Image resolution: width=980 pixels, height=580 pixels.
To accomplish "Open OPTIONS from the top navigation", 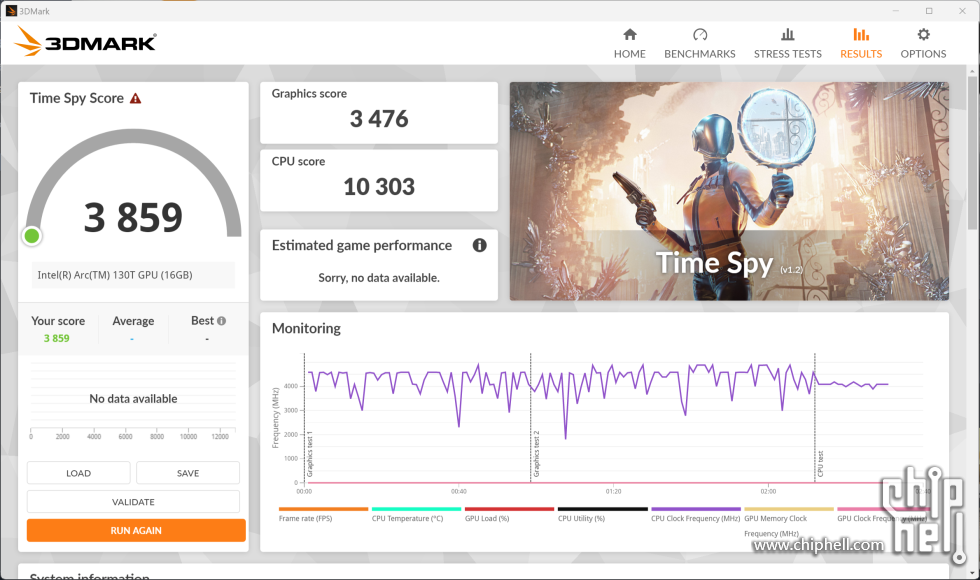I will point(923,44).
